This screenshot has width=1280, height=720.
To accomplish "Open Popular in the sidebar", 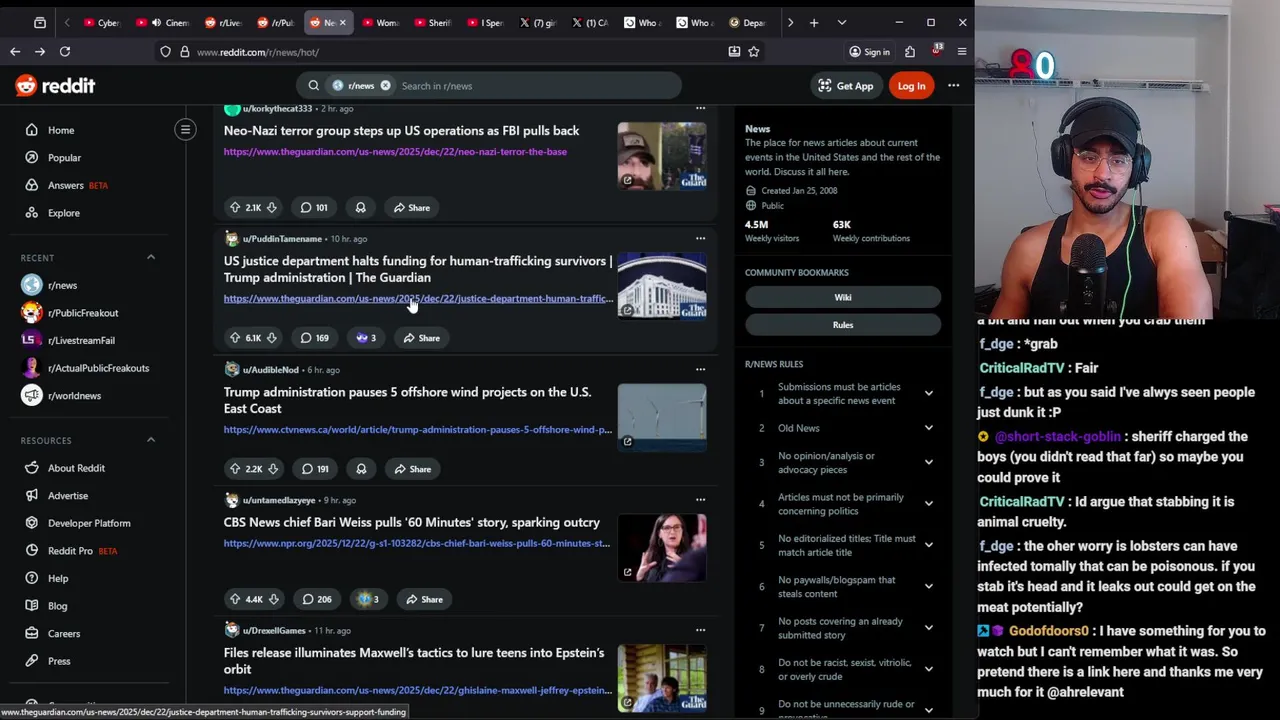I will (x=64, y=158).
